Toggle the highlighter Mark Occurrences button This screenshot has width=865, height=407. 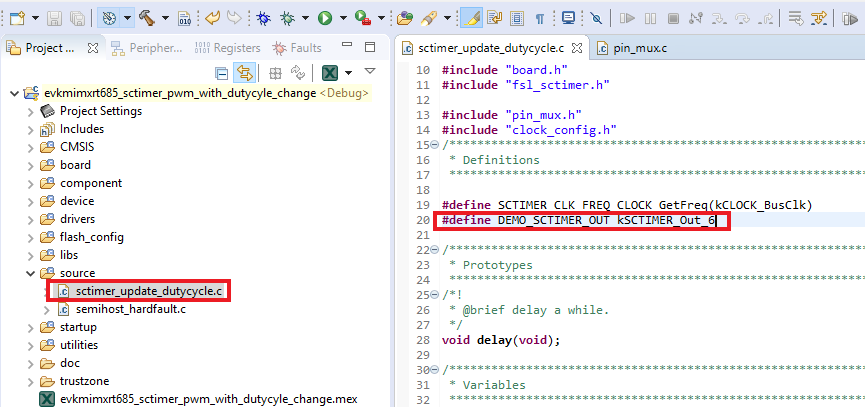pos(471,18)
